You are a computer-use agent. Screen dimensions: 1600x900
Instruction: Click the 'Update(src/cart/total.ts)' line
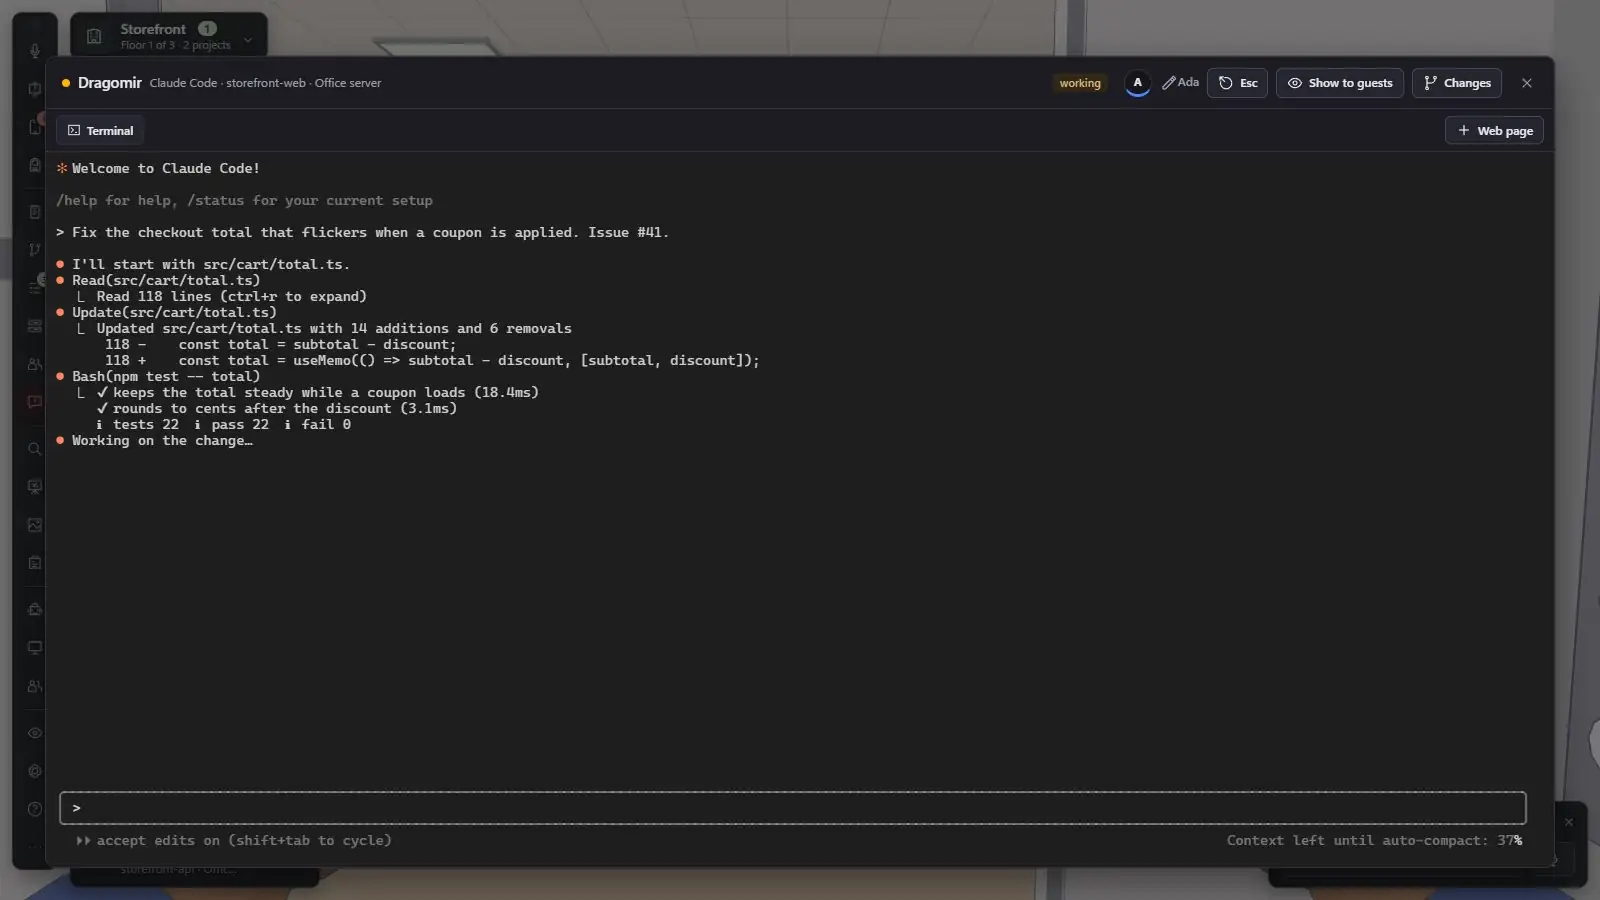point(174,313)
